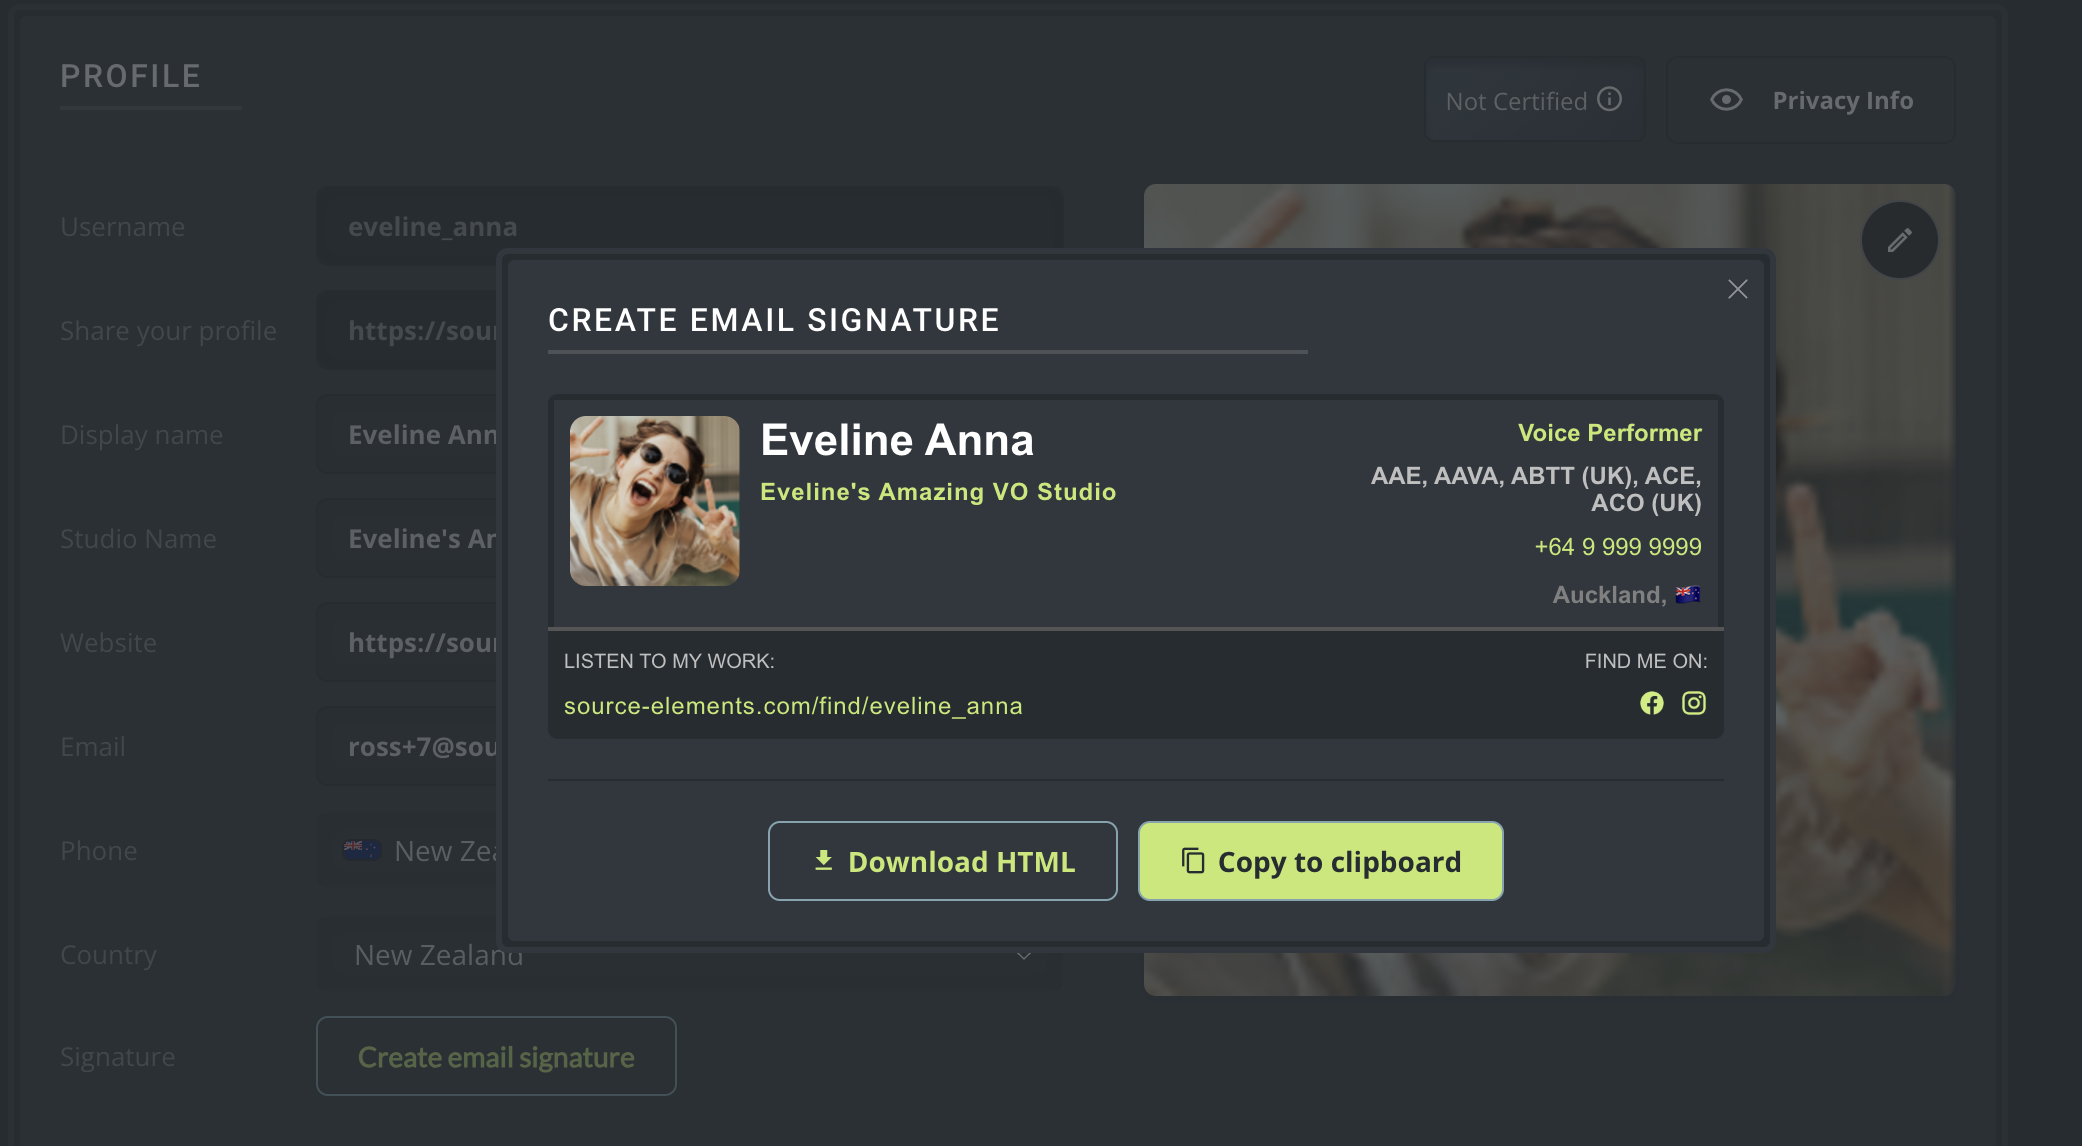Viewport: 2082px width, 1146px height.
Task: Click the Facebook icon in signature
Action: pos(1651,703)
